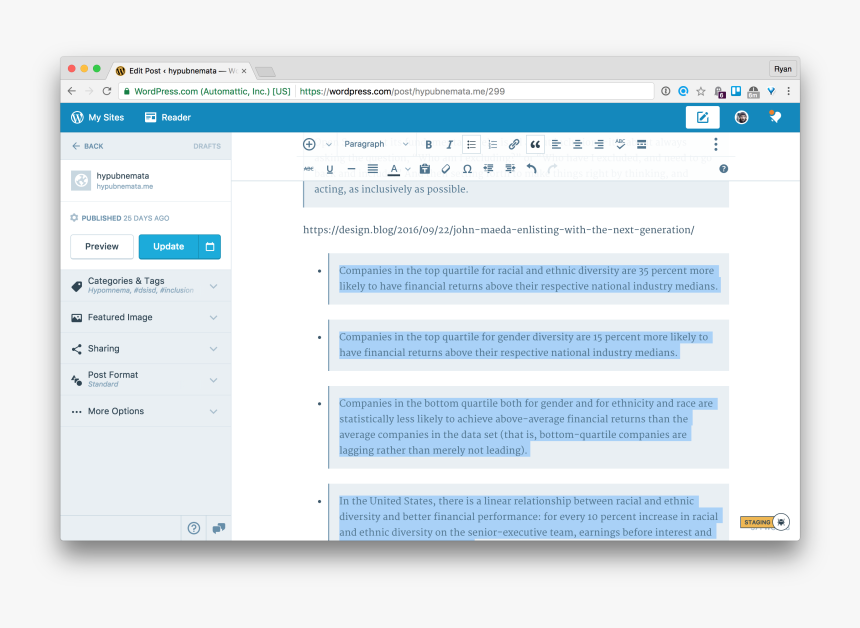Expand the Post Format section
This screenshot has width=860, height=628.
[x=146, y=380]
